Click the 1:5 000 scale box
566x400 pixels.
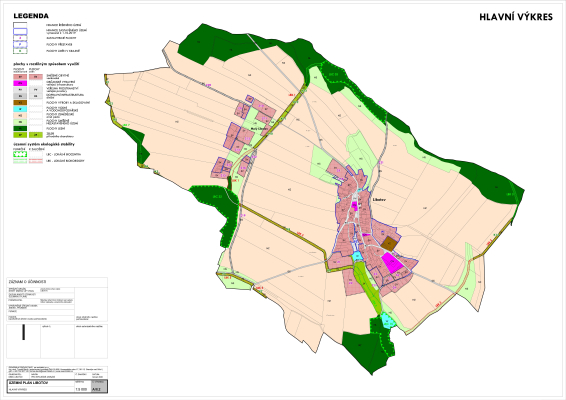[82, 389]
